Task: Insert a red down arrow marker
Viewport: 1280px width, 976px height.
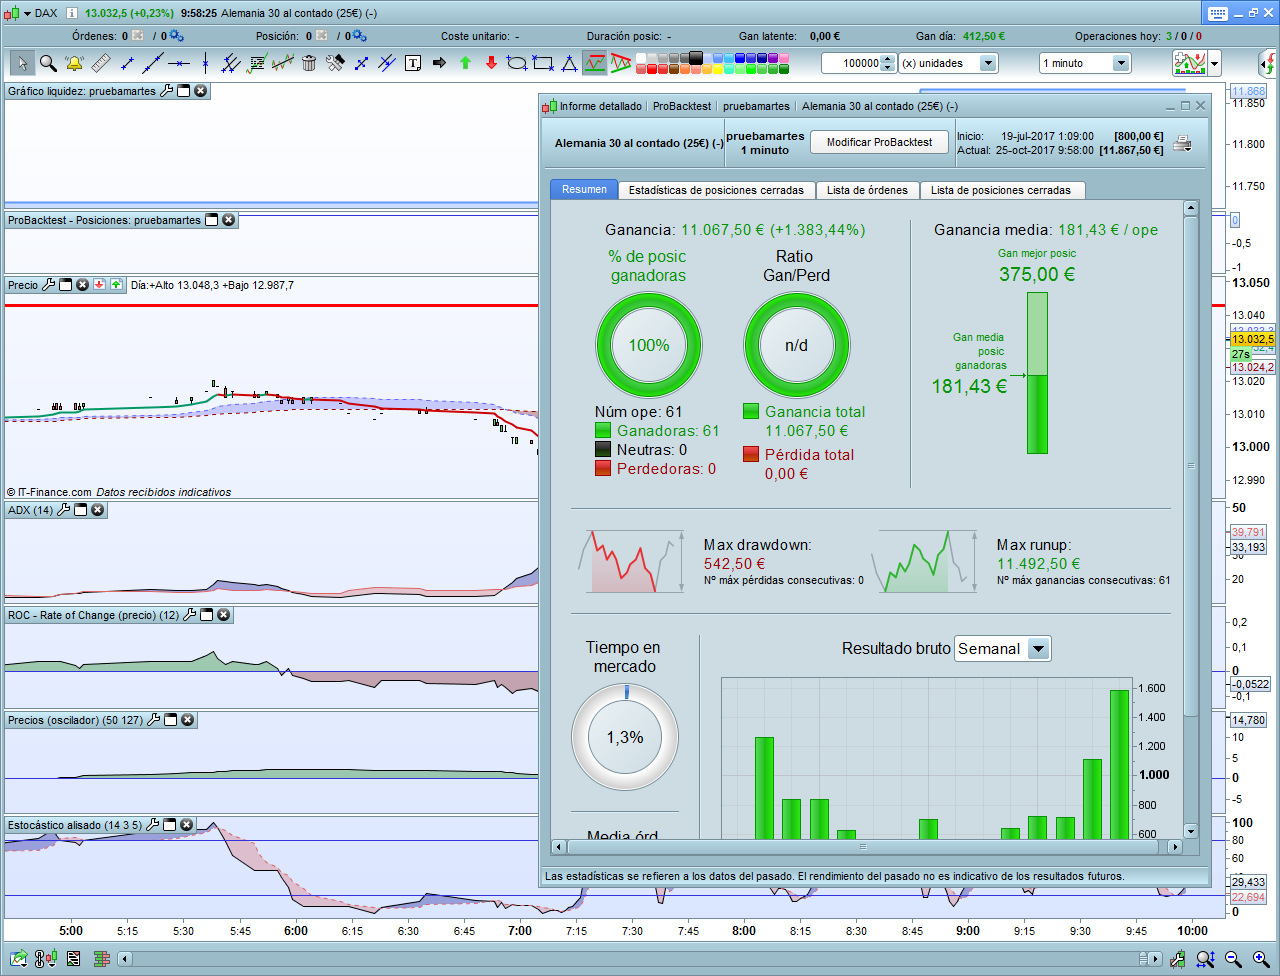Action: click(x=491, y=63)
